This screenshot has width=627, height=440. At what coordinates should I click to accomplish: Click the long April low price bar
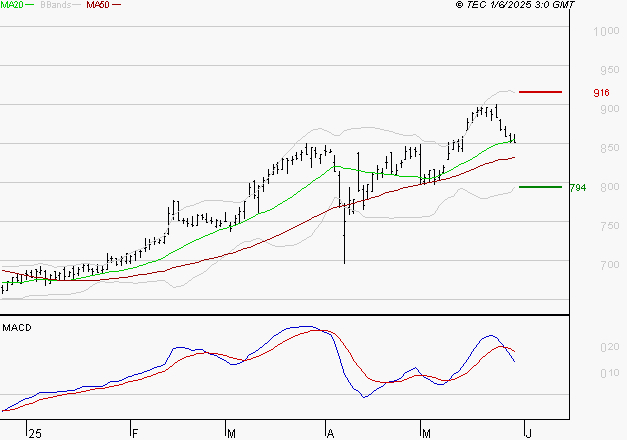pos(344,235)
